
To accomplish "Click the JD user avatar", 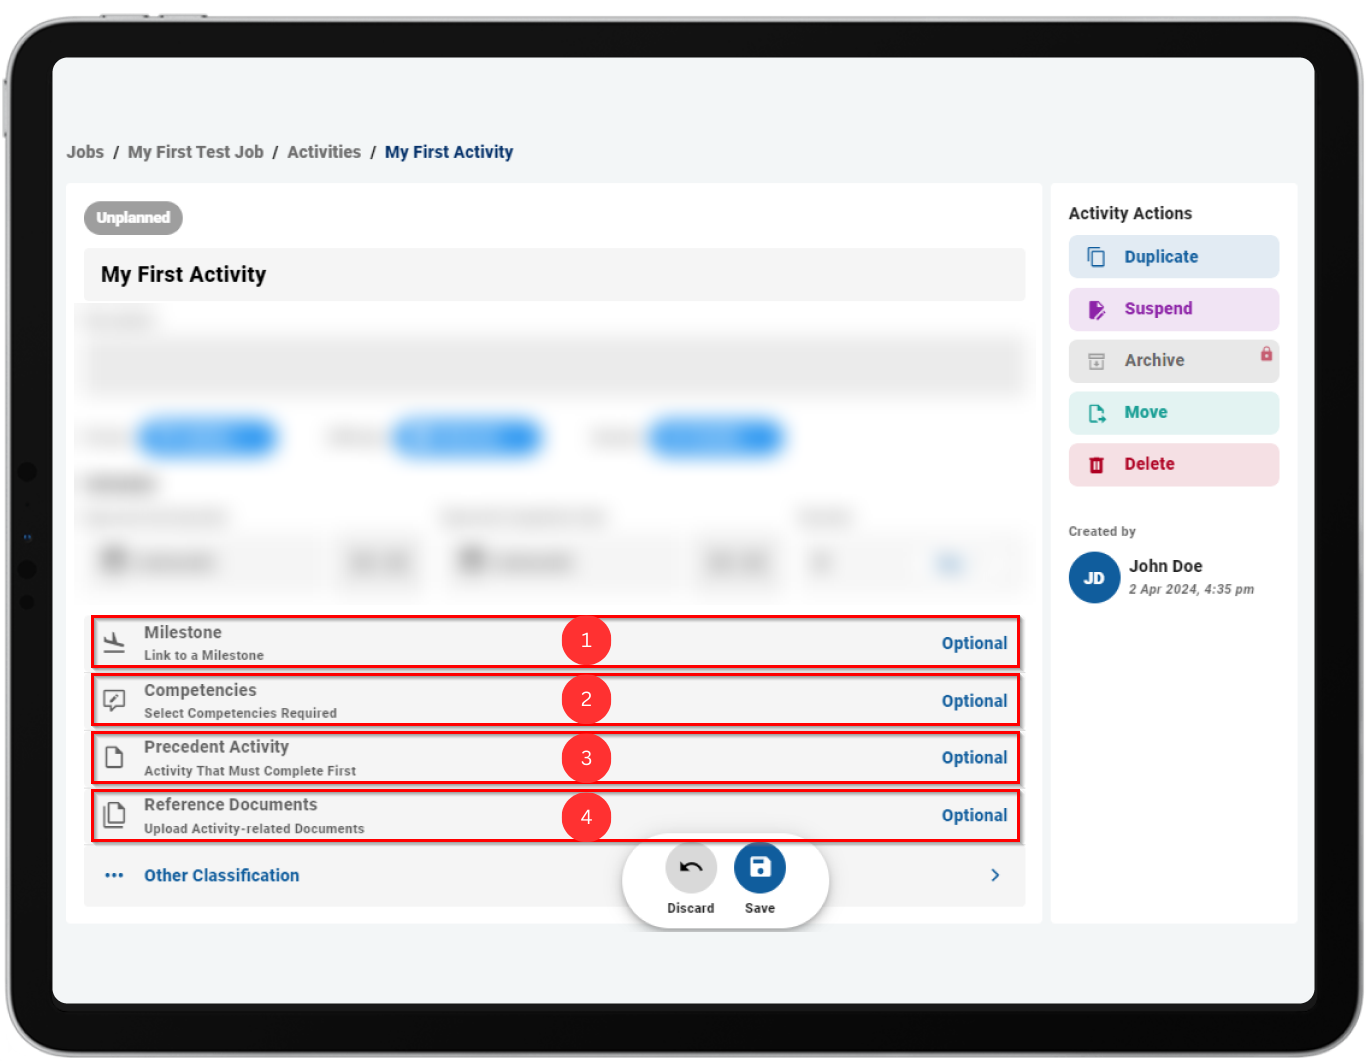I will [x=1094, y=578].
